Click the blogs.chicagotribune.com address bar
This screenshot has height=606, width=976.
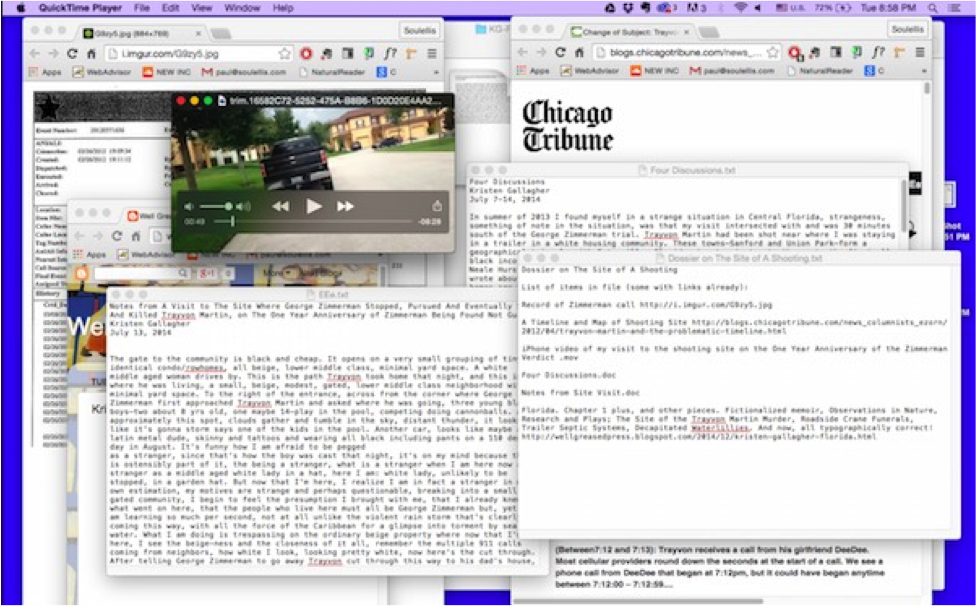[x=686, y=53]
